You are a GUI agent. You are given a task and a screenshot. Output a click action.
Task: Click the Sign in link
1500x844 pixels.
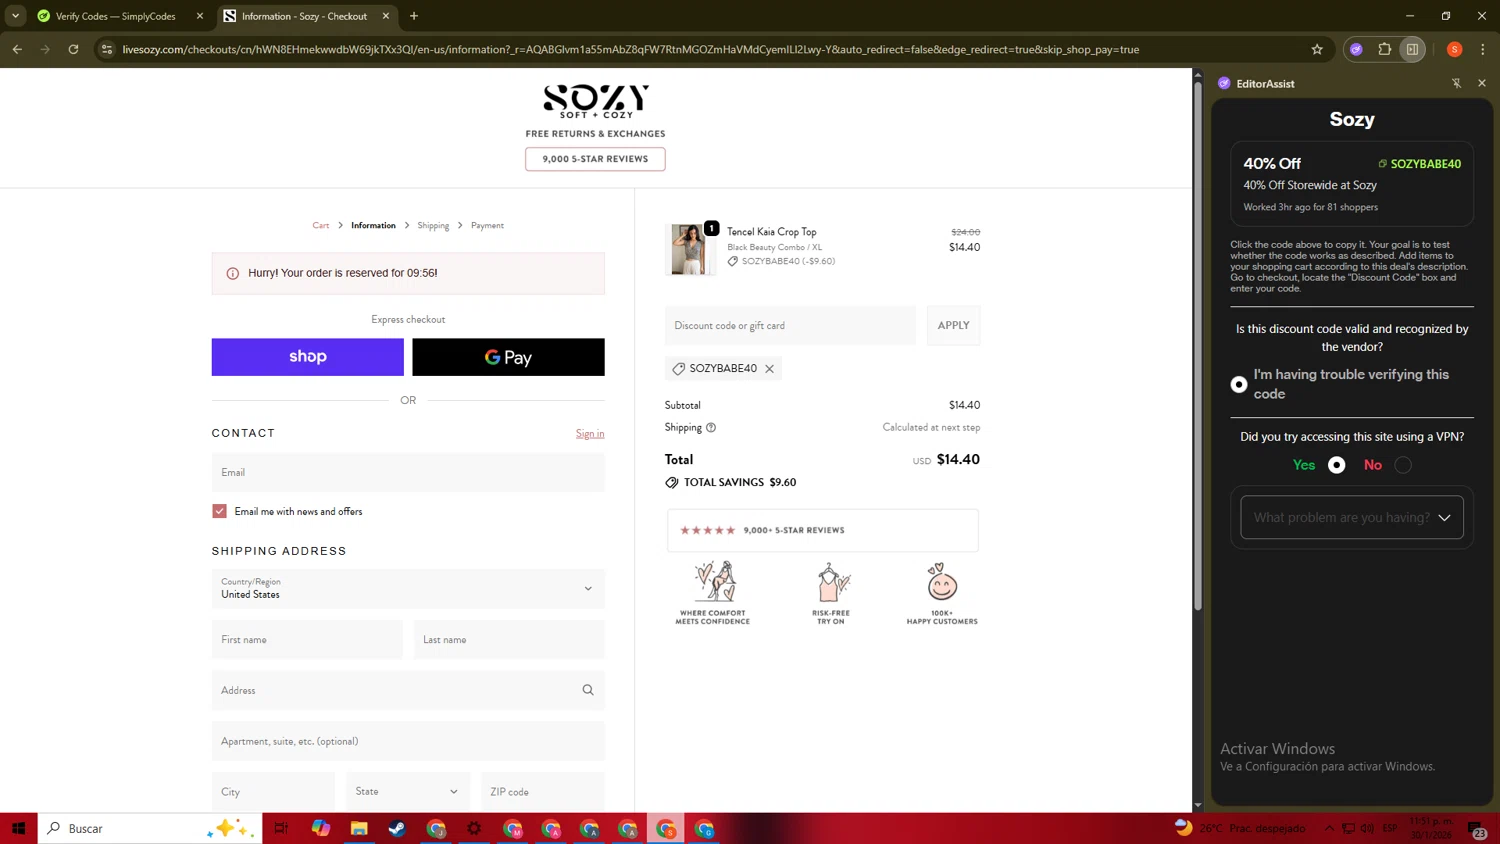(x=590, y=433)
